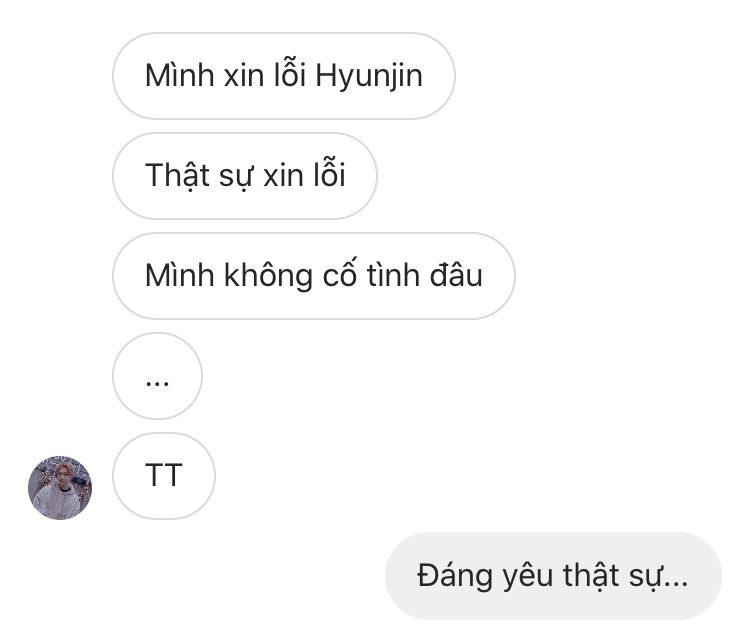Tap the "Thật sự xin lỗi" message
The height and width of the screenshot is (643, 750).
coord(245,176)
